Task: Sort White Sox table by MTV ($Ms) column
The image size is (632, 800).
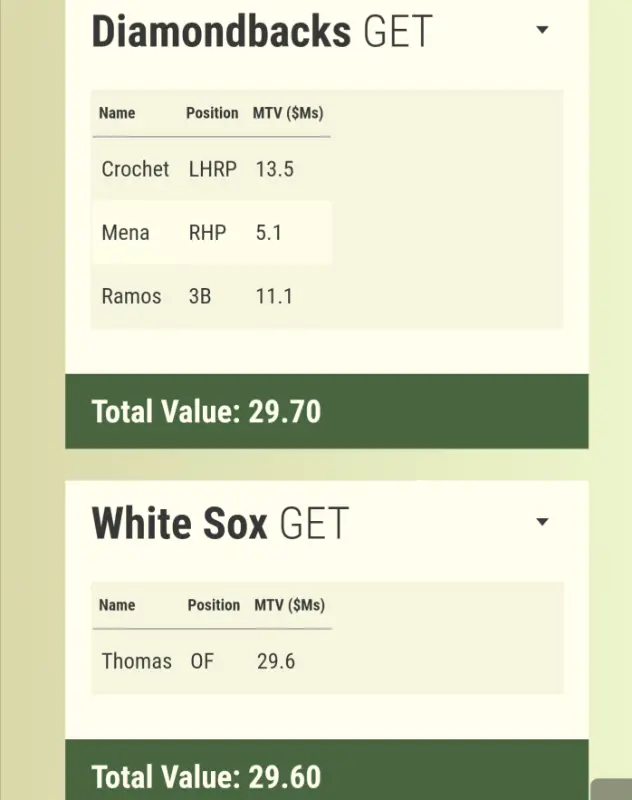Action: pos(289,605)
